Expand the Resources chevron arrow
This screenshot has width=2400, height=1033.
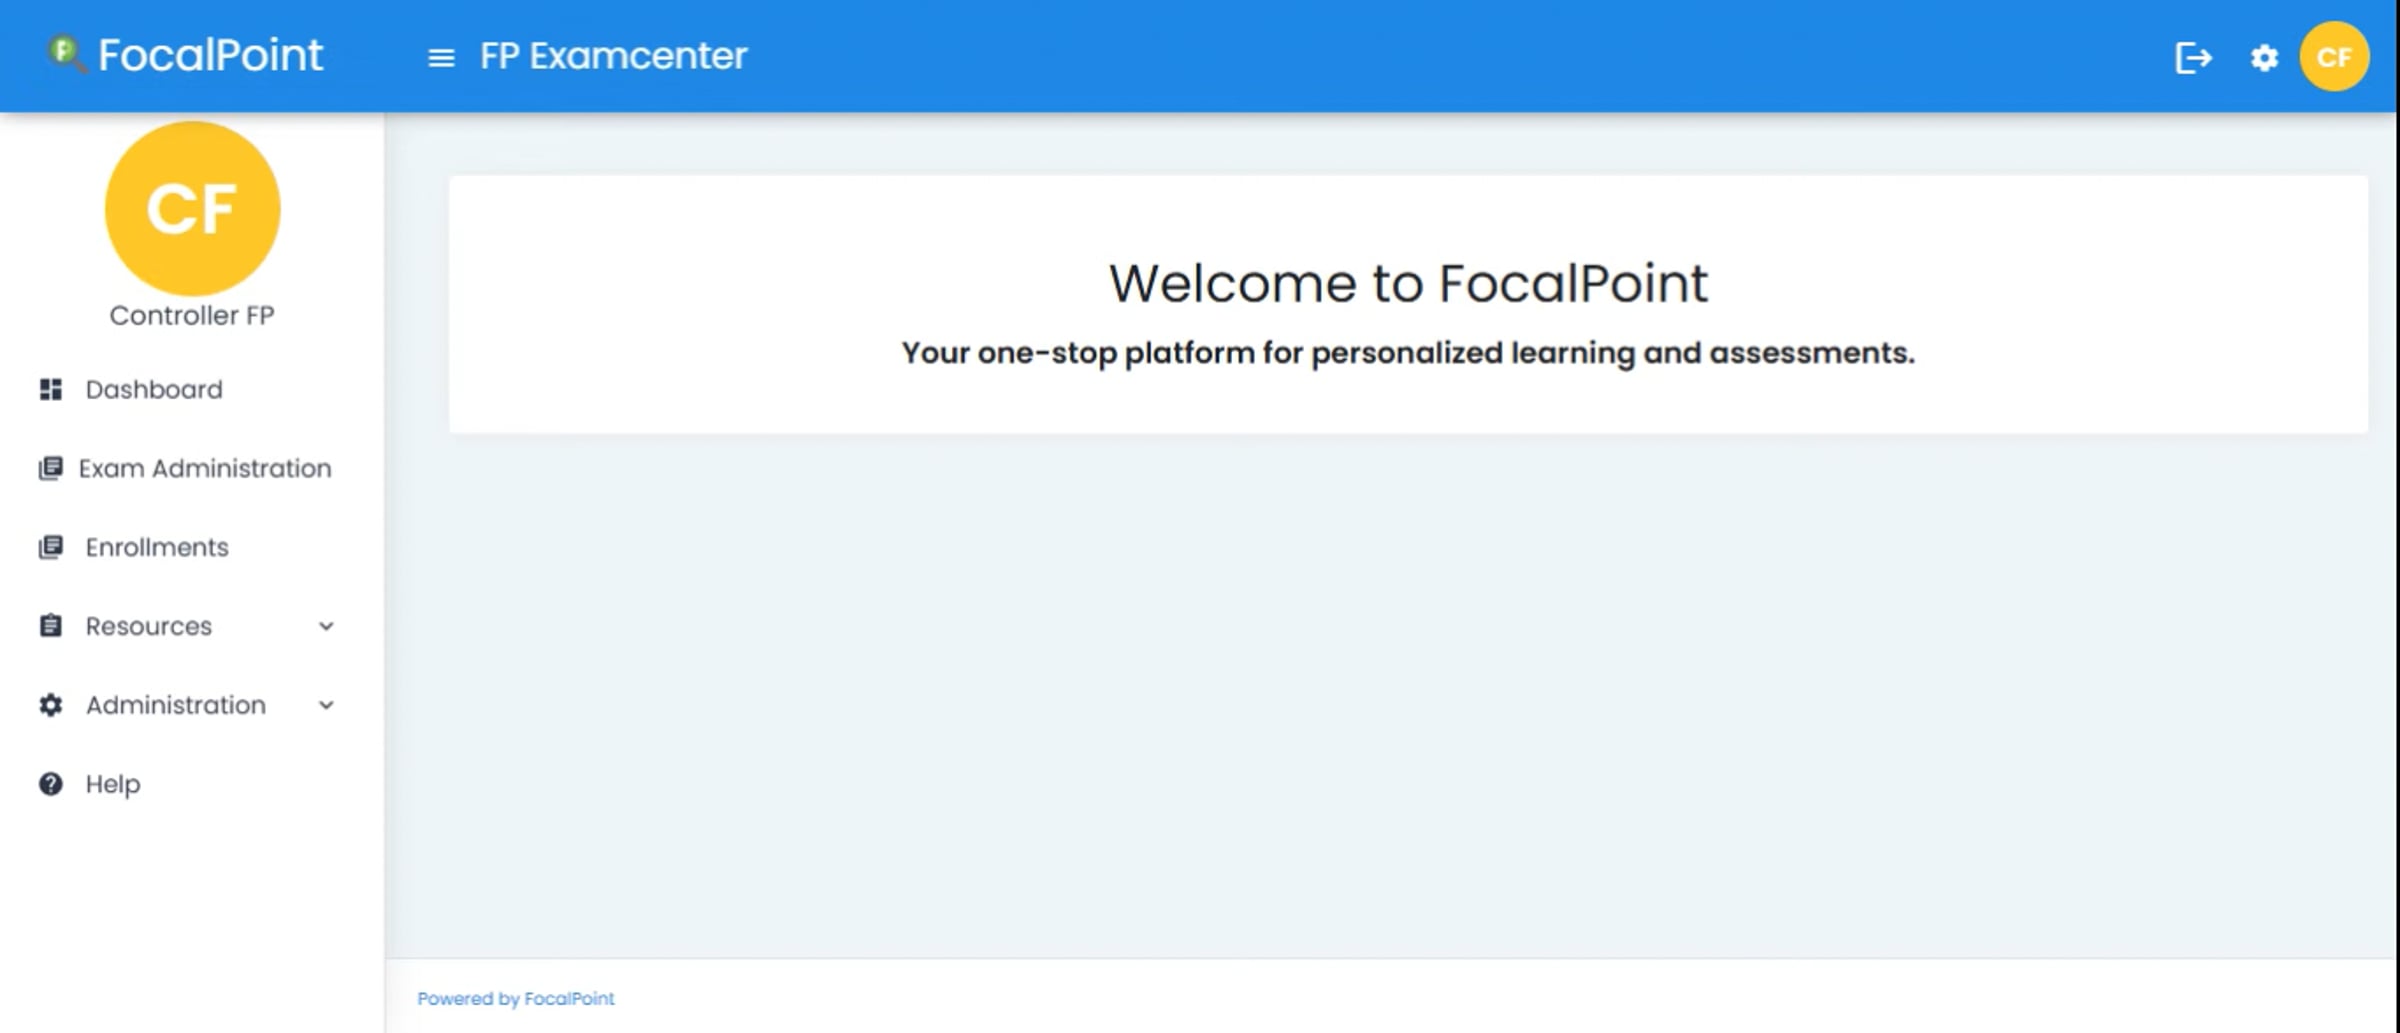click(326, 627)
